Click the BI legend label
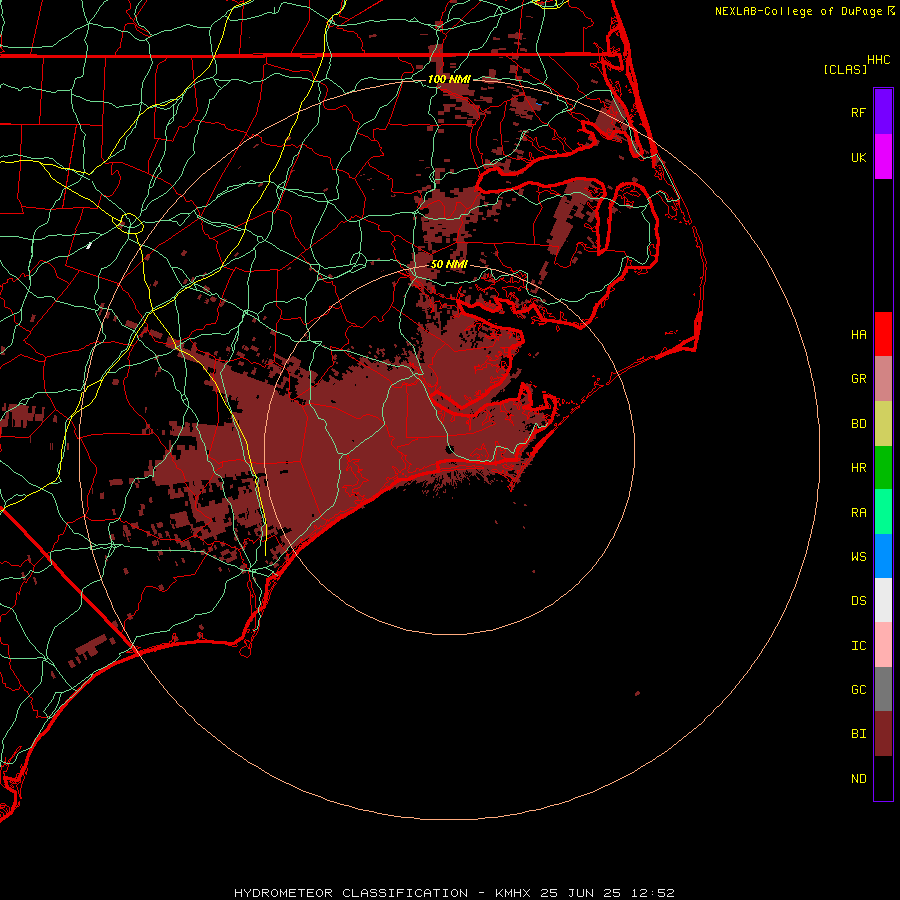The width and height of the screenshot is (900, 900). [x=859, y=734]
